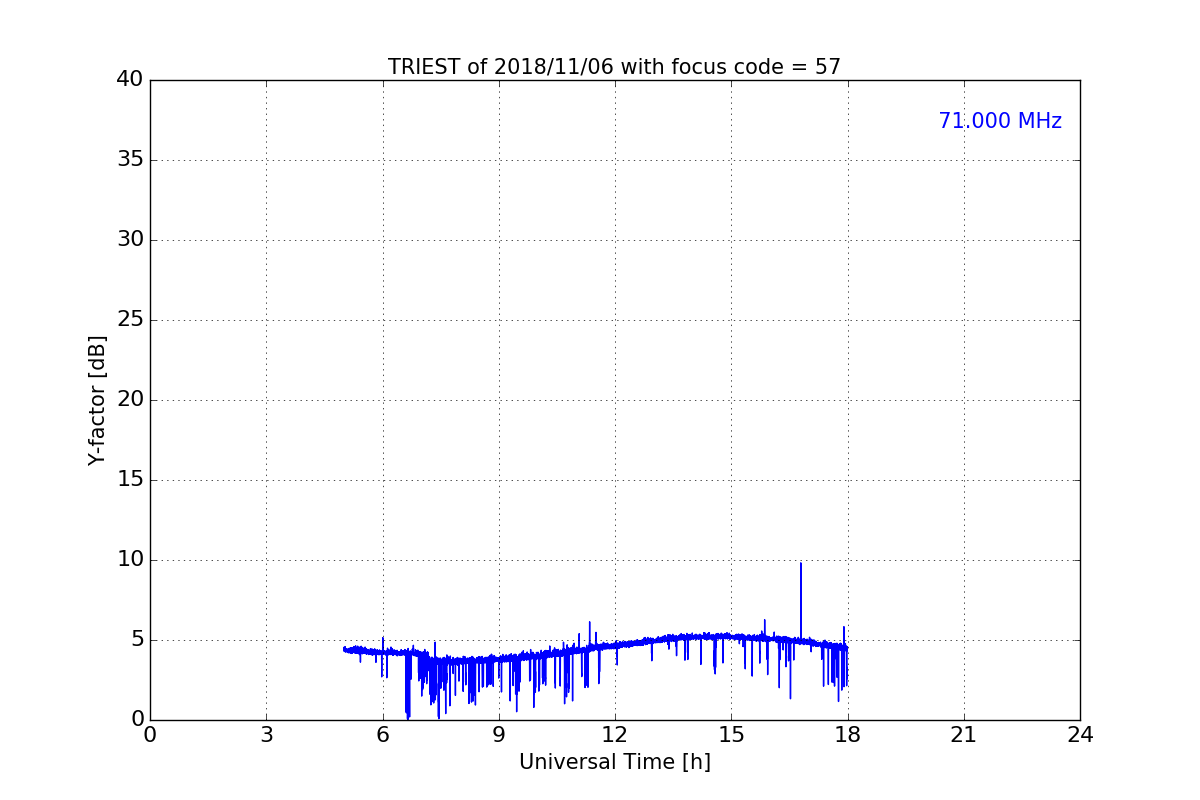
Task: Click the tall spike peak near 10 dB
Action: pos(800,564)
